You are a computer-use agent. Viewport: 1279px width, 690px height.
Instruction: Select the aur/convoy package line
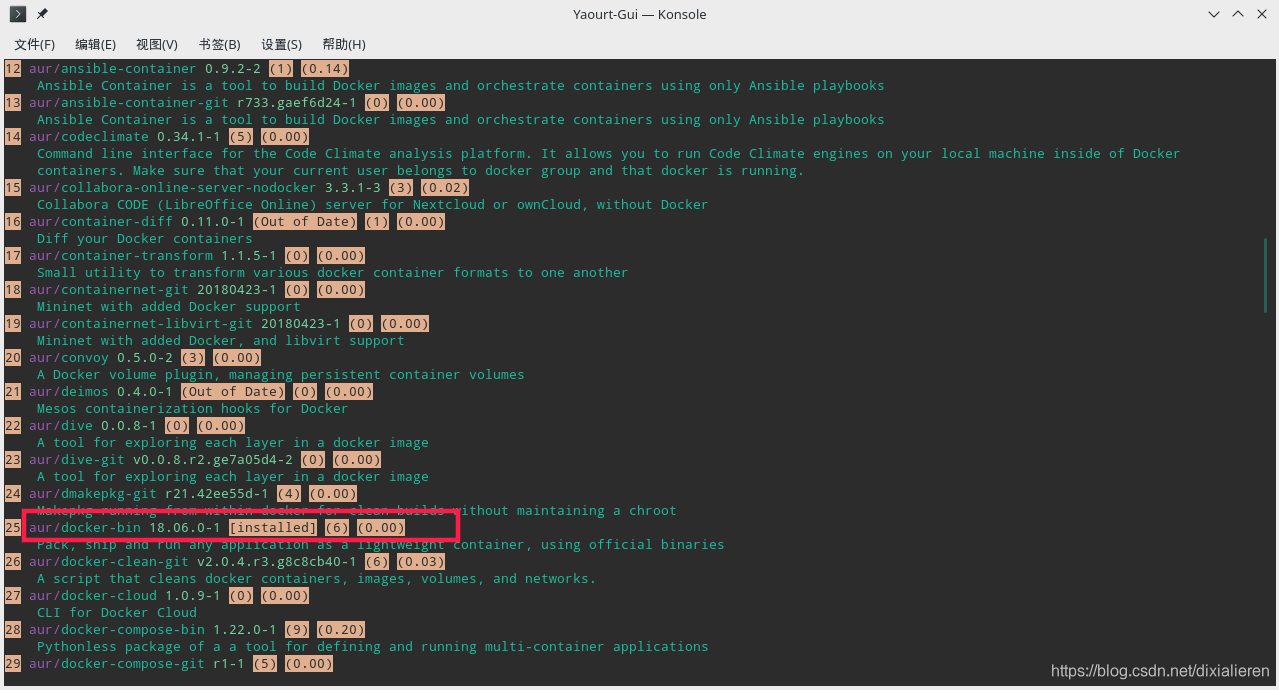pos(132,358)
